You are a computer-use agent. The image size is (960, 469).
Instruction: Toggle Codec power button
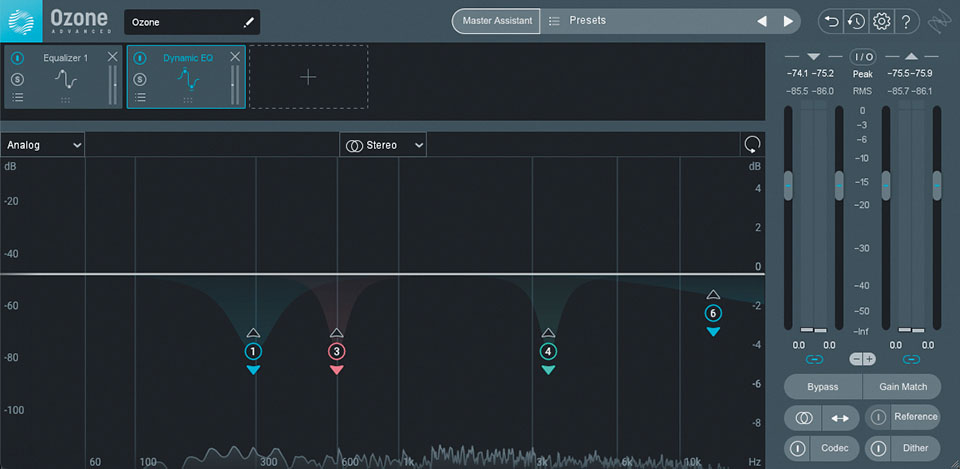pos(798,449)
